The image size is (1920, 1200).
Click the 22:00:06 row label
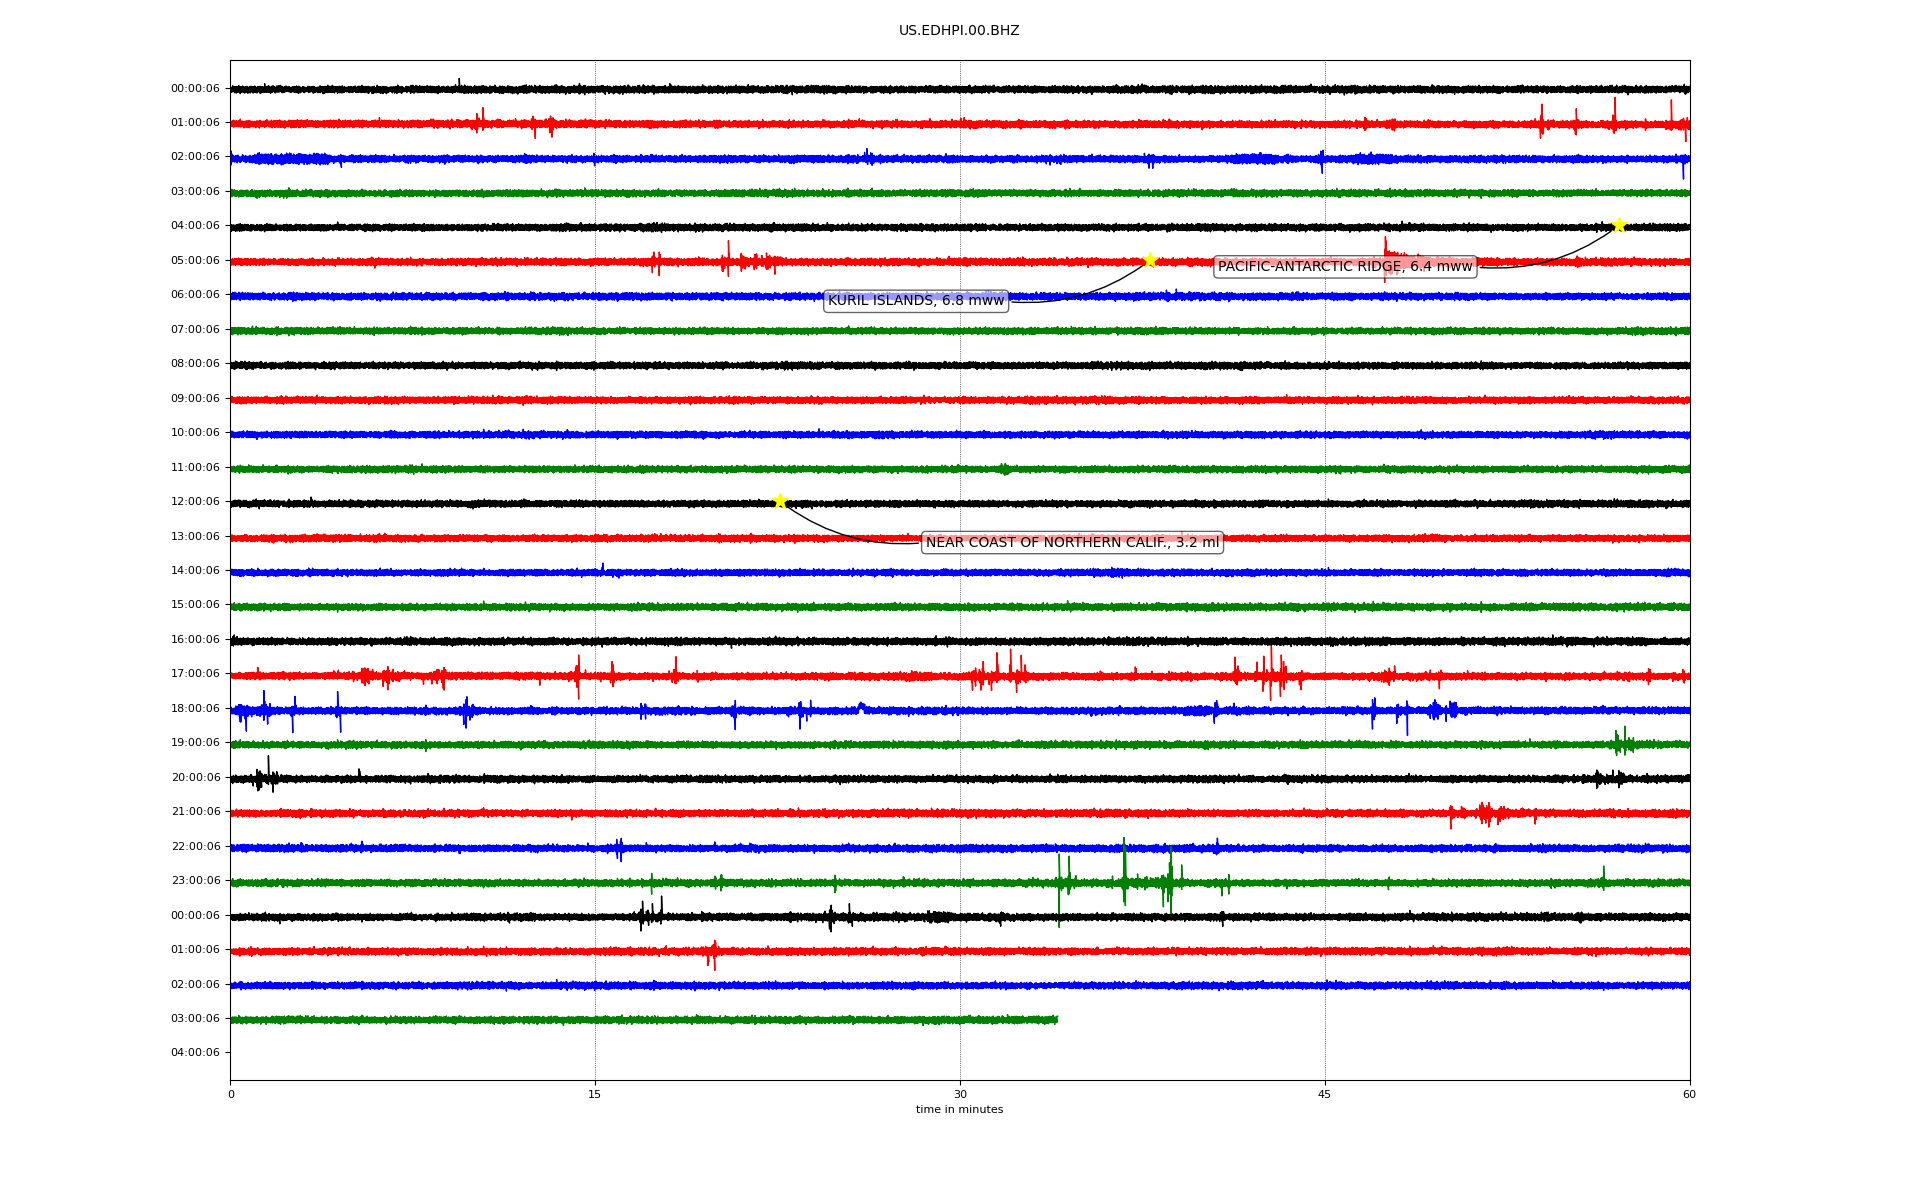pos(195,847)
